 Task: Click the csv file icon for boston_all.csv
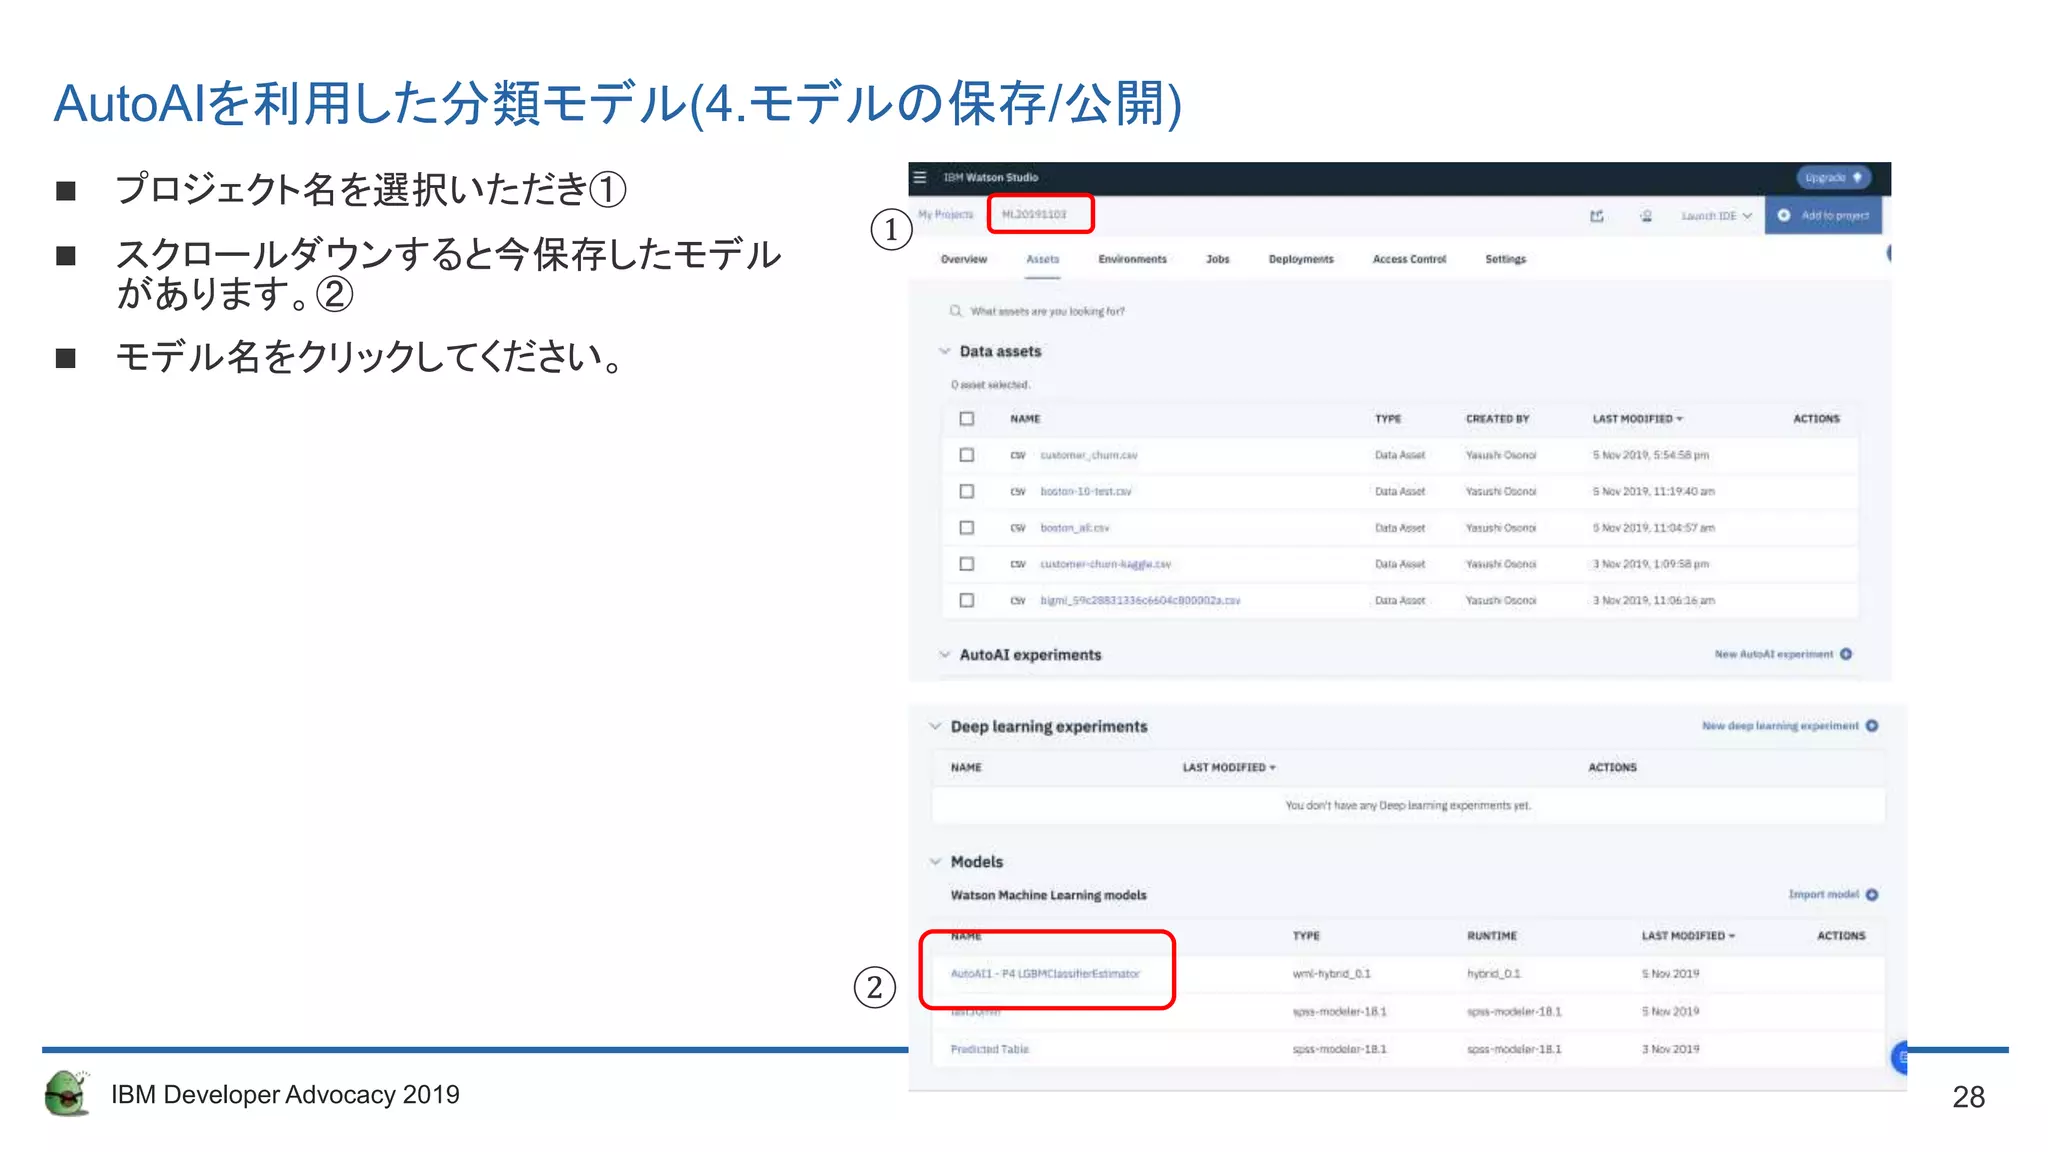click(1018, 527)
